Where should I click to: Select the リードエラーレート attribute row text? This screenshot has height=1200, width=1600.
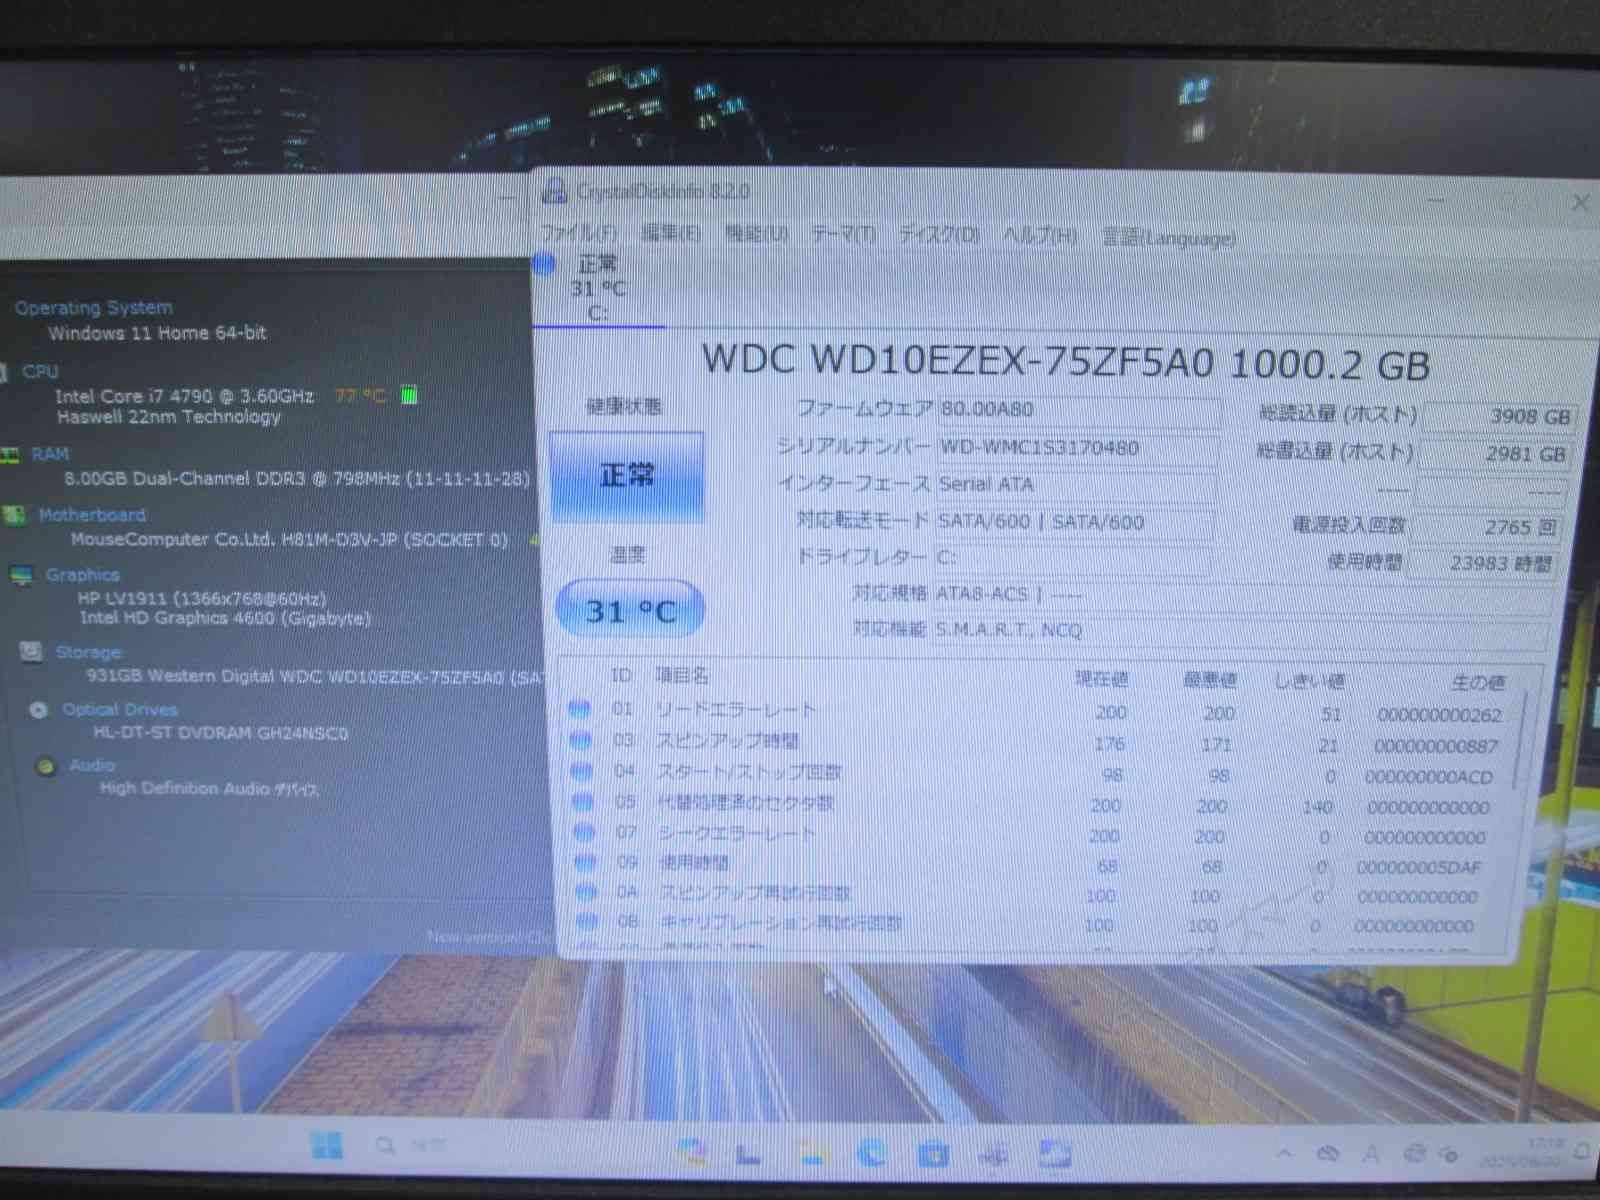(736, 710)
